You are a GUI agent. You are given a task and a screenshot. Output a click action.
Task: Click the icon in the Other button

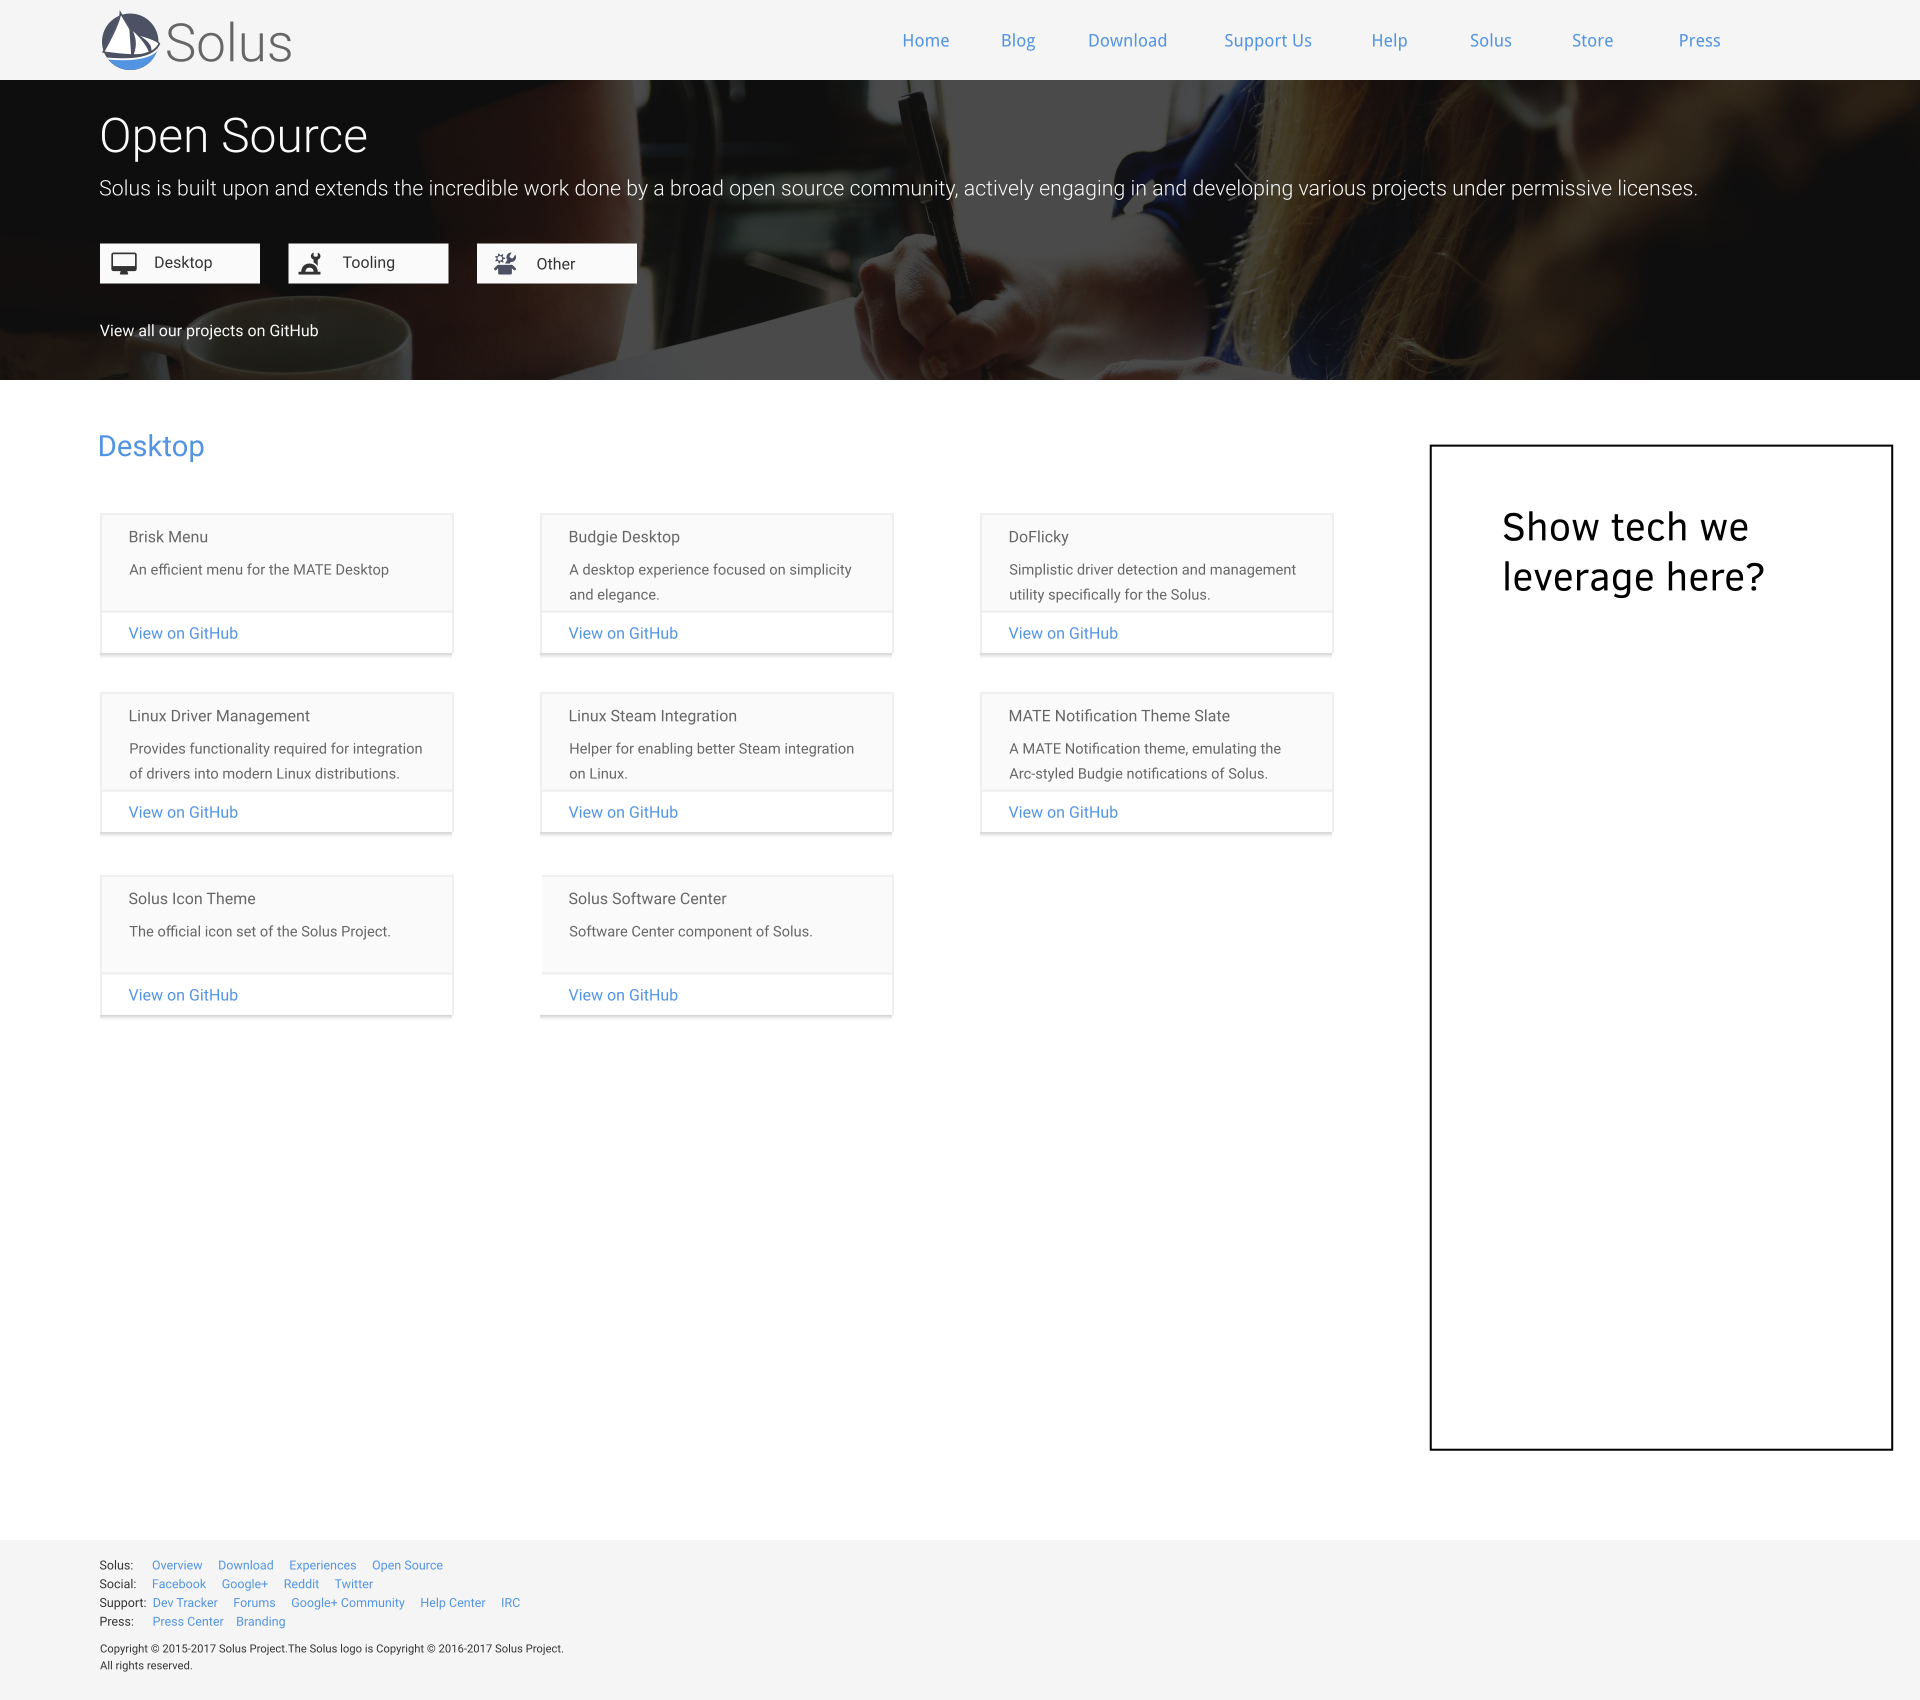tap(505, 263)
